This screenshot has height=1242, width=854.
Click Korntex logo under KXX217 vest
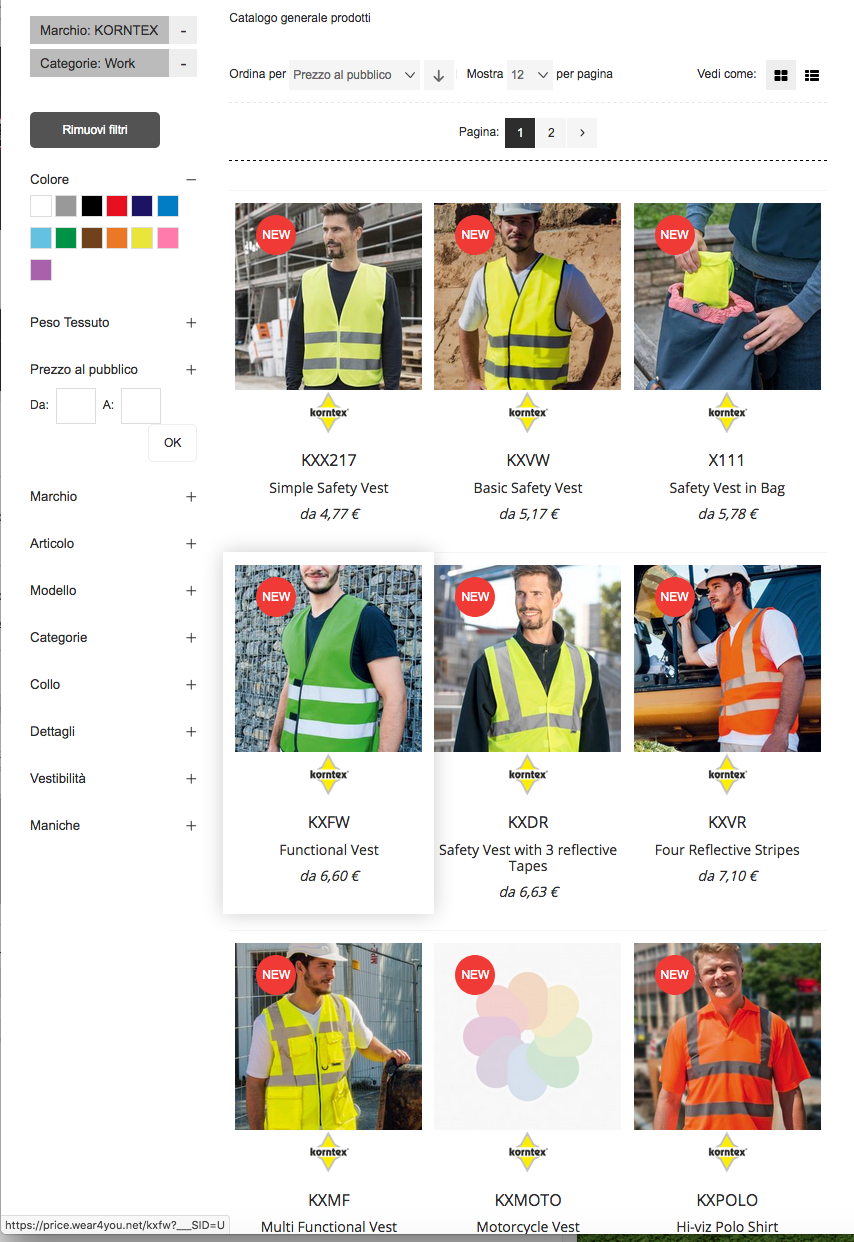point(328,412)
